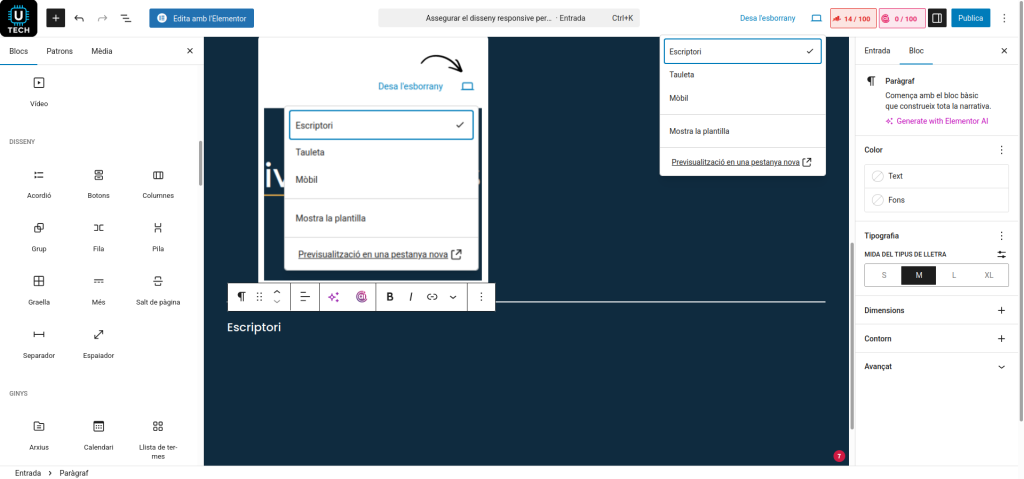Switch to the Patrons tab
1024x479 pixels.
click(x=59, y=51)
